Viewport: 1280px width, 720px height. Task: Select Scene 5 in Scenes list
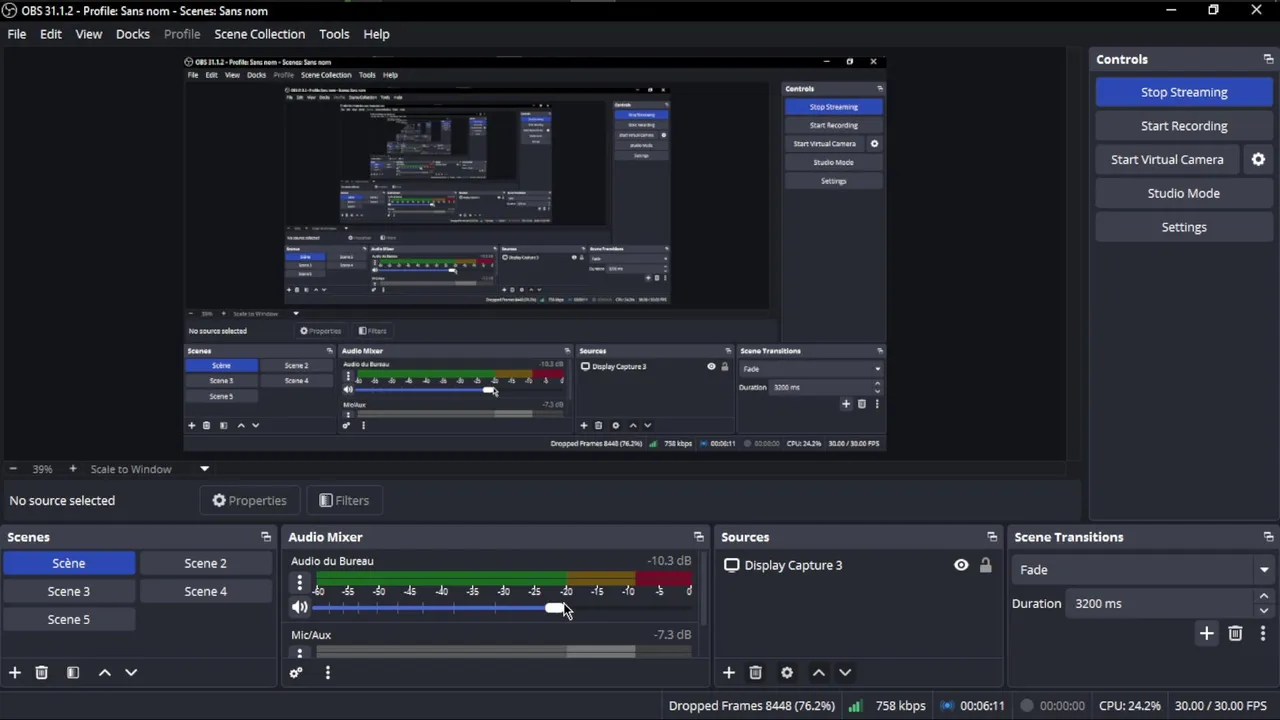[x=69, y=620]
